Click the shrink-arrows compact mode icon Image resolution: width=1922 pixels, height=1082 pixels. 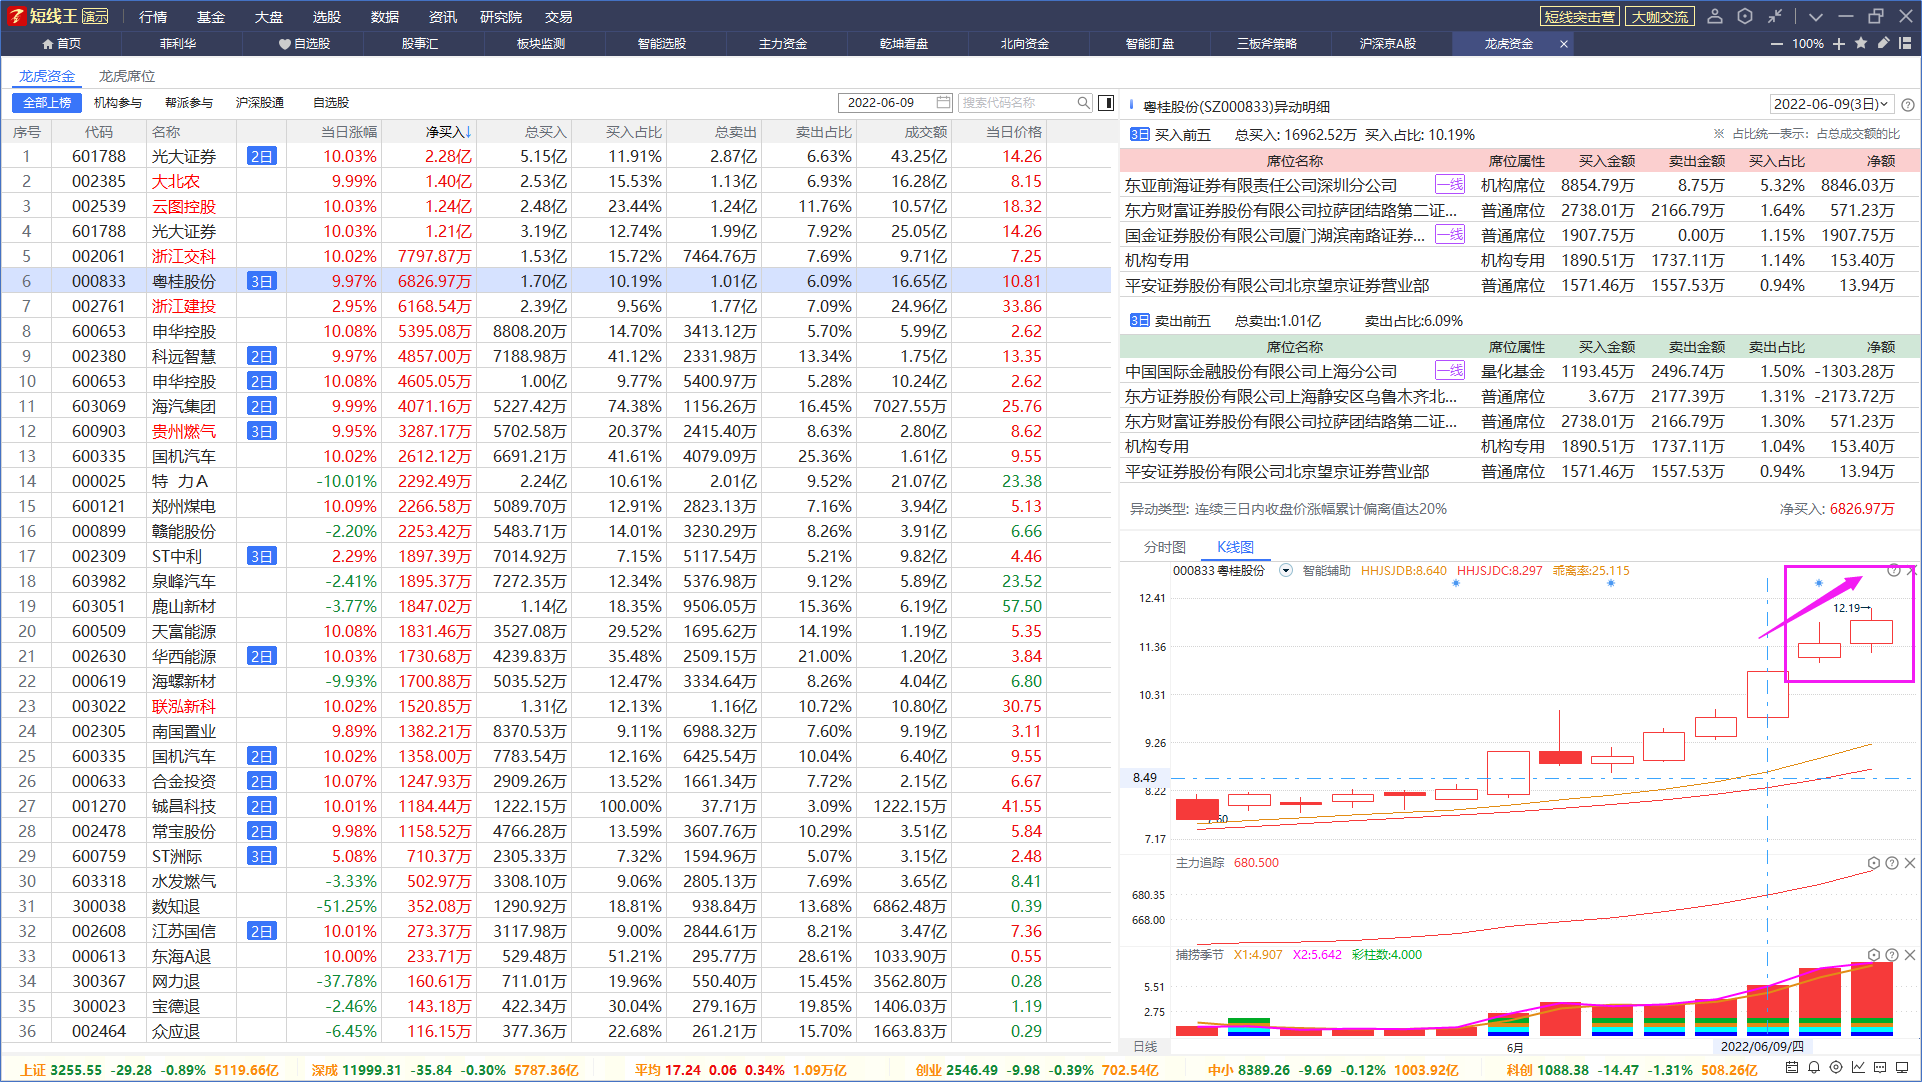point(1775,16)
